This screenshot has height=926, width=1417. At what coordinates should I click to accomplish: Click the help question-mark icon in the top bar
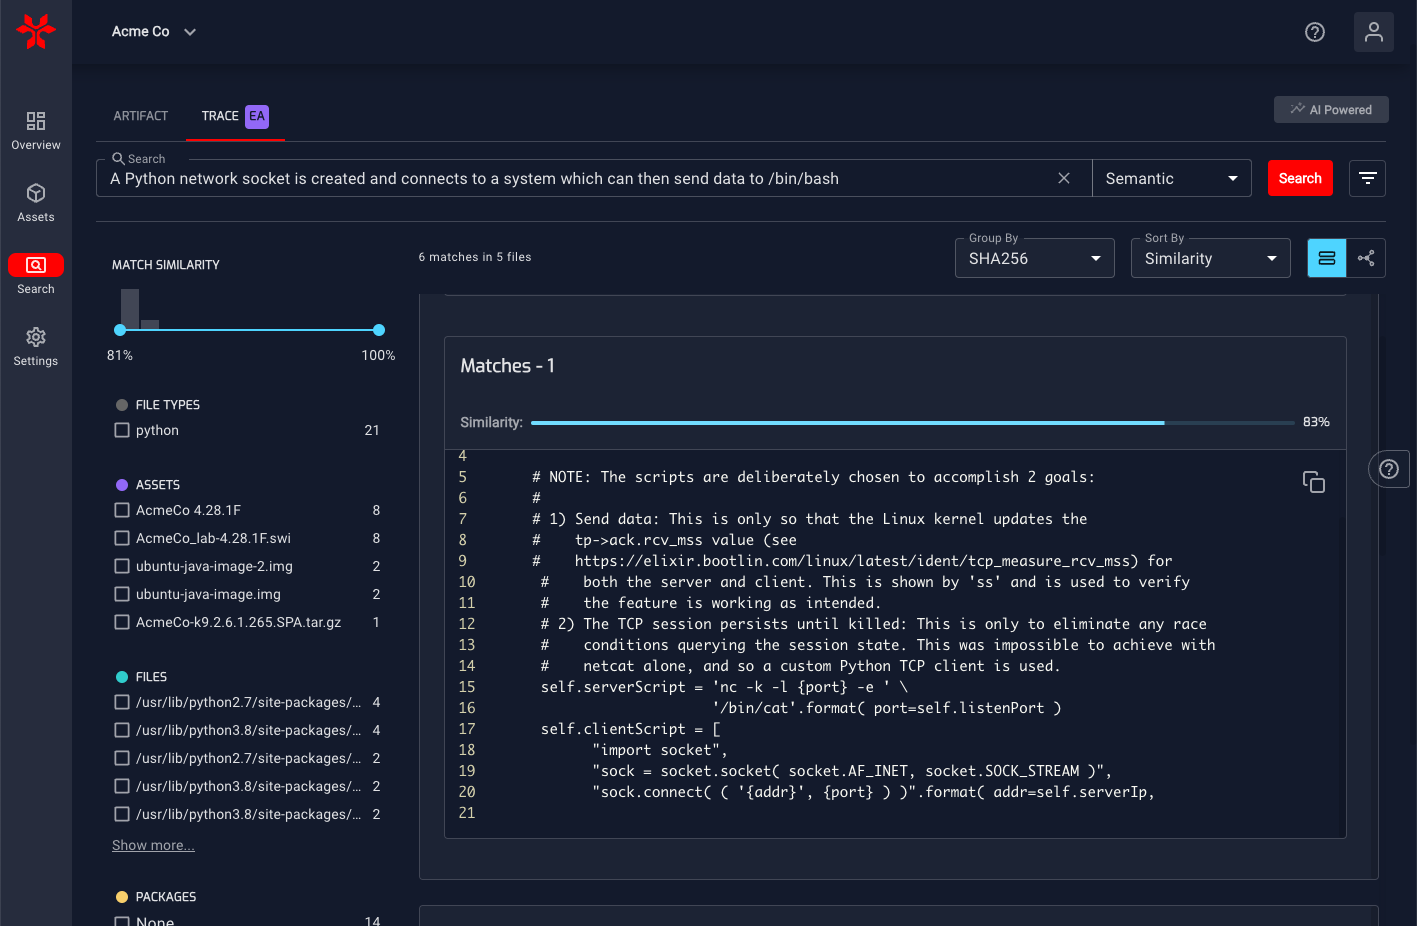point(1314,32)
